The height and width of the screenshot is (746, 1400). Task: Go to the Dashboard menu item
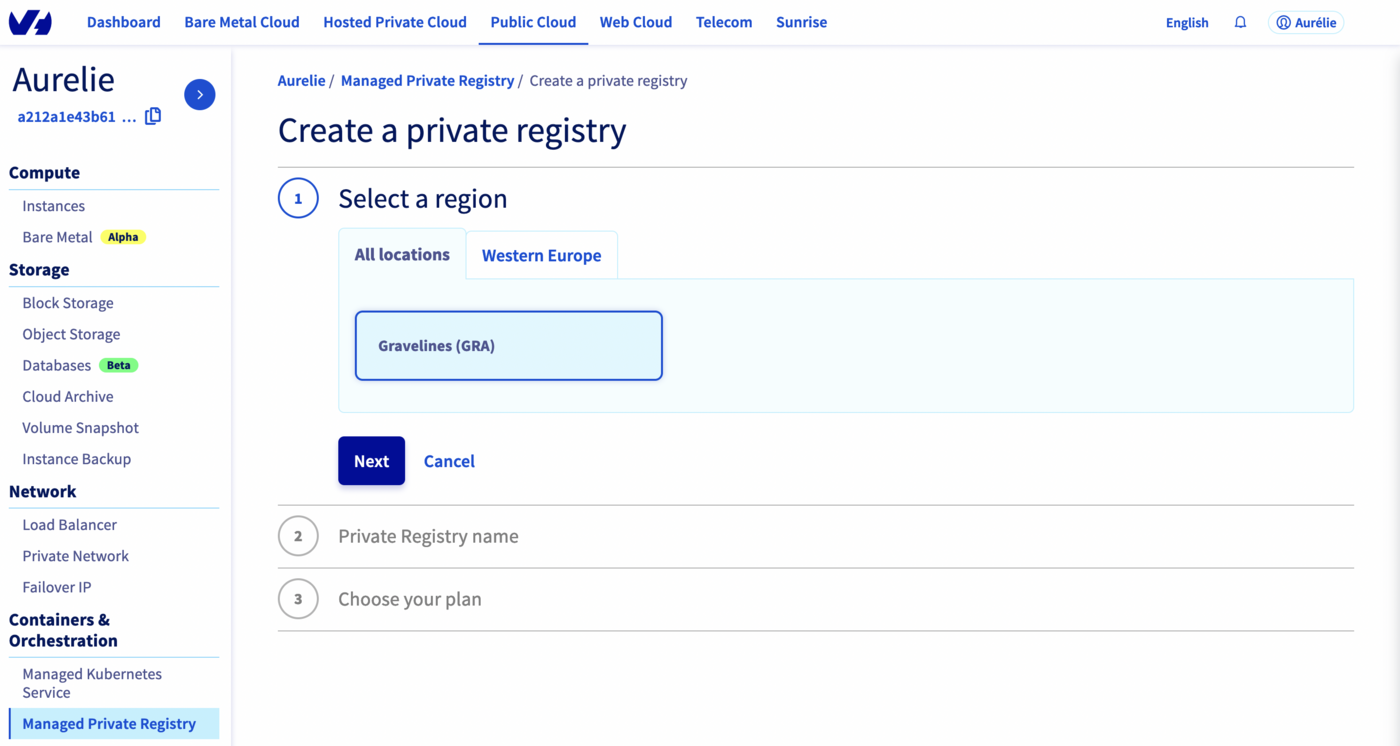123,21
